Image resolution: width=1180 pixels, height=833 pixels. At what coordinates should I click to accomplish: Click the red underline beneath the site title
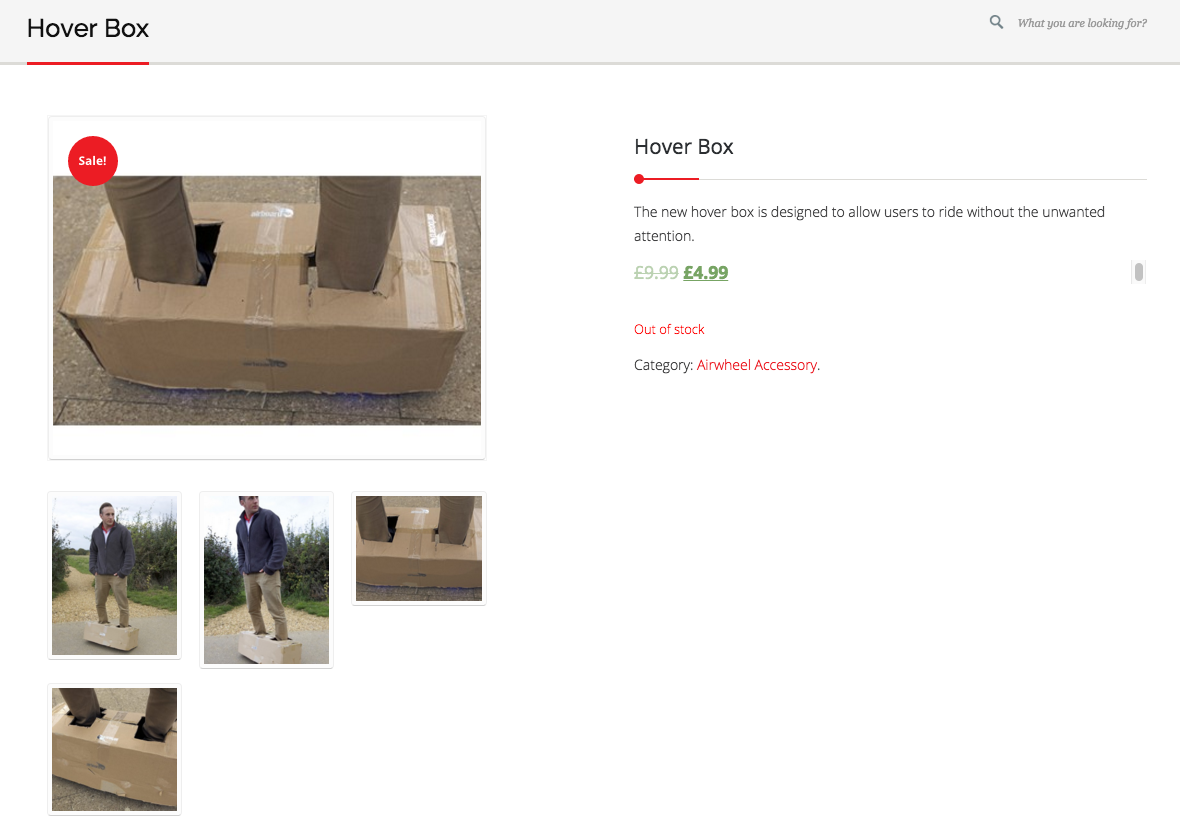(88, 63)
